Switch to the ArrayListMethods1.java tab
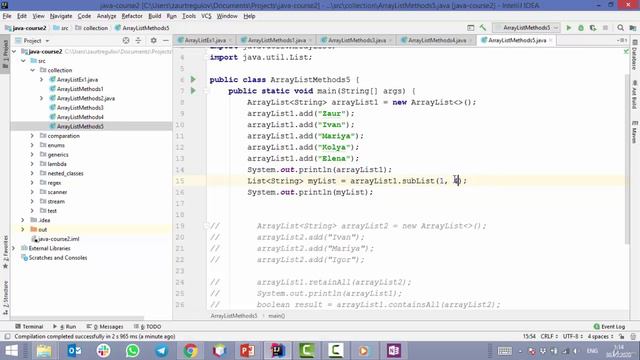 point(277,40)
